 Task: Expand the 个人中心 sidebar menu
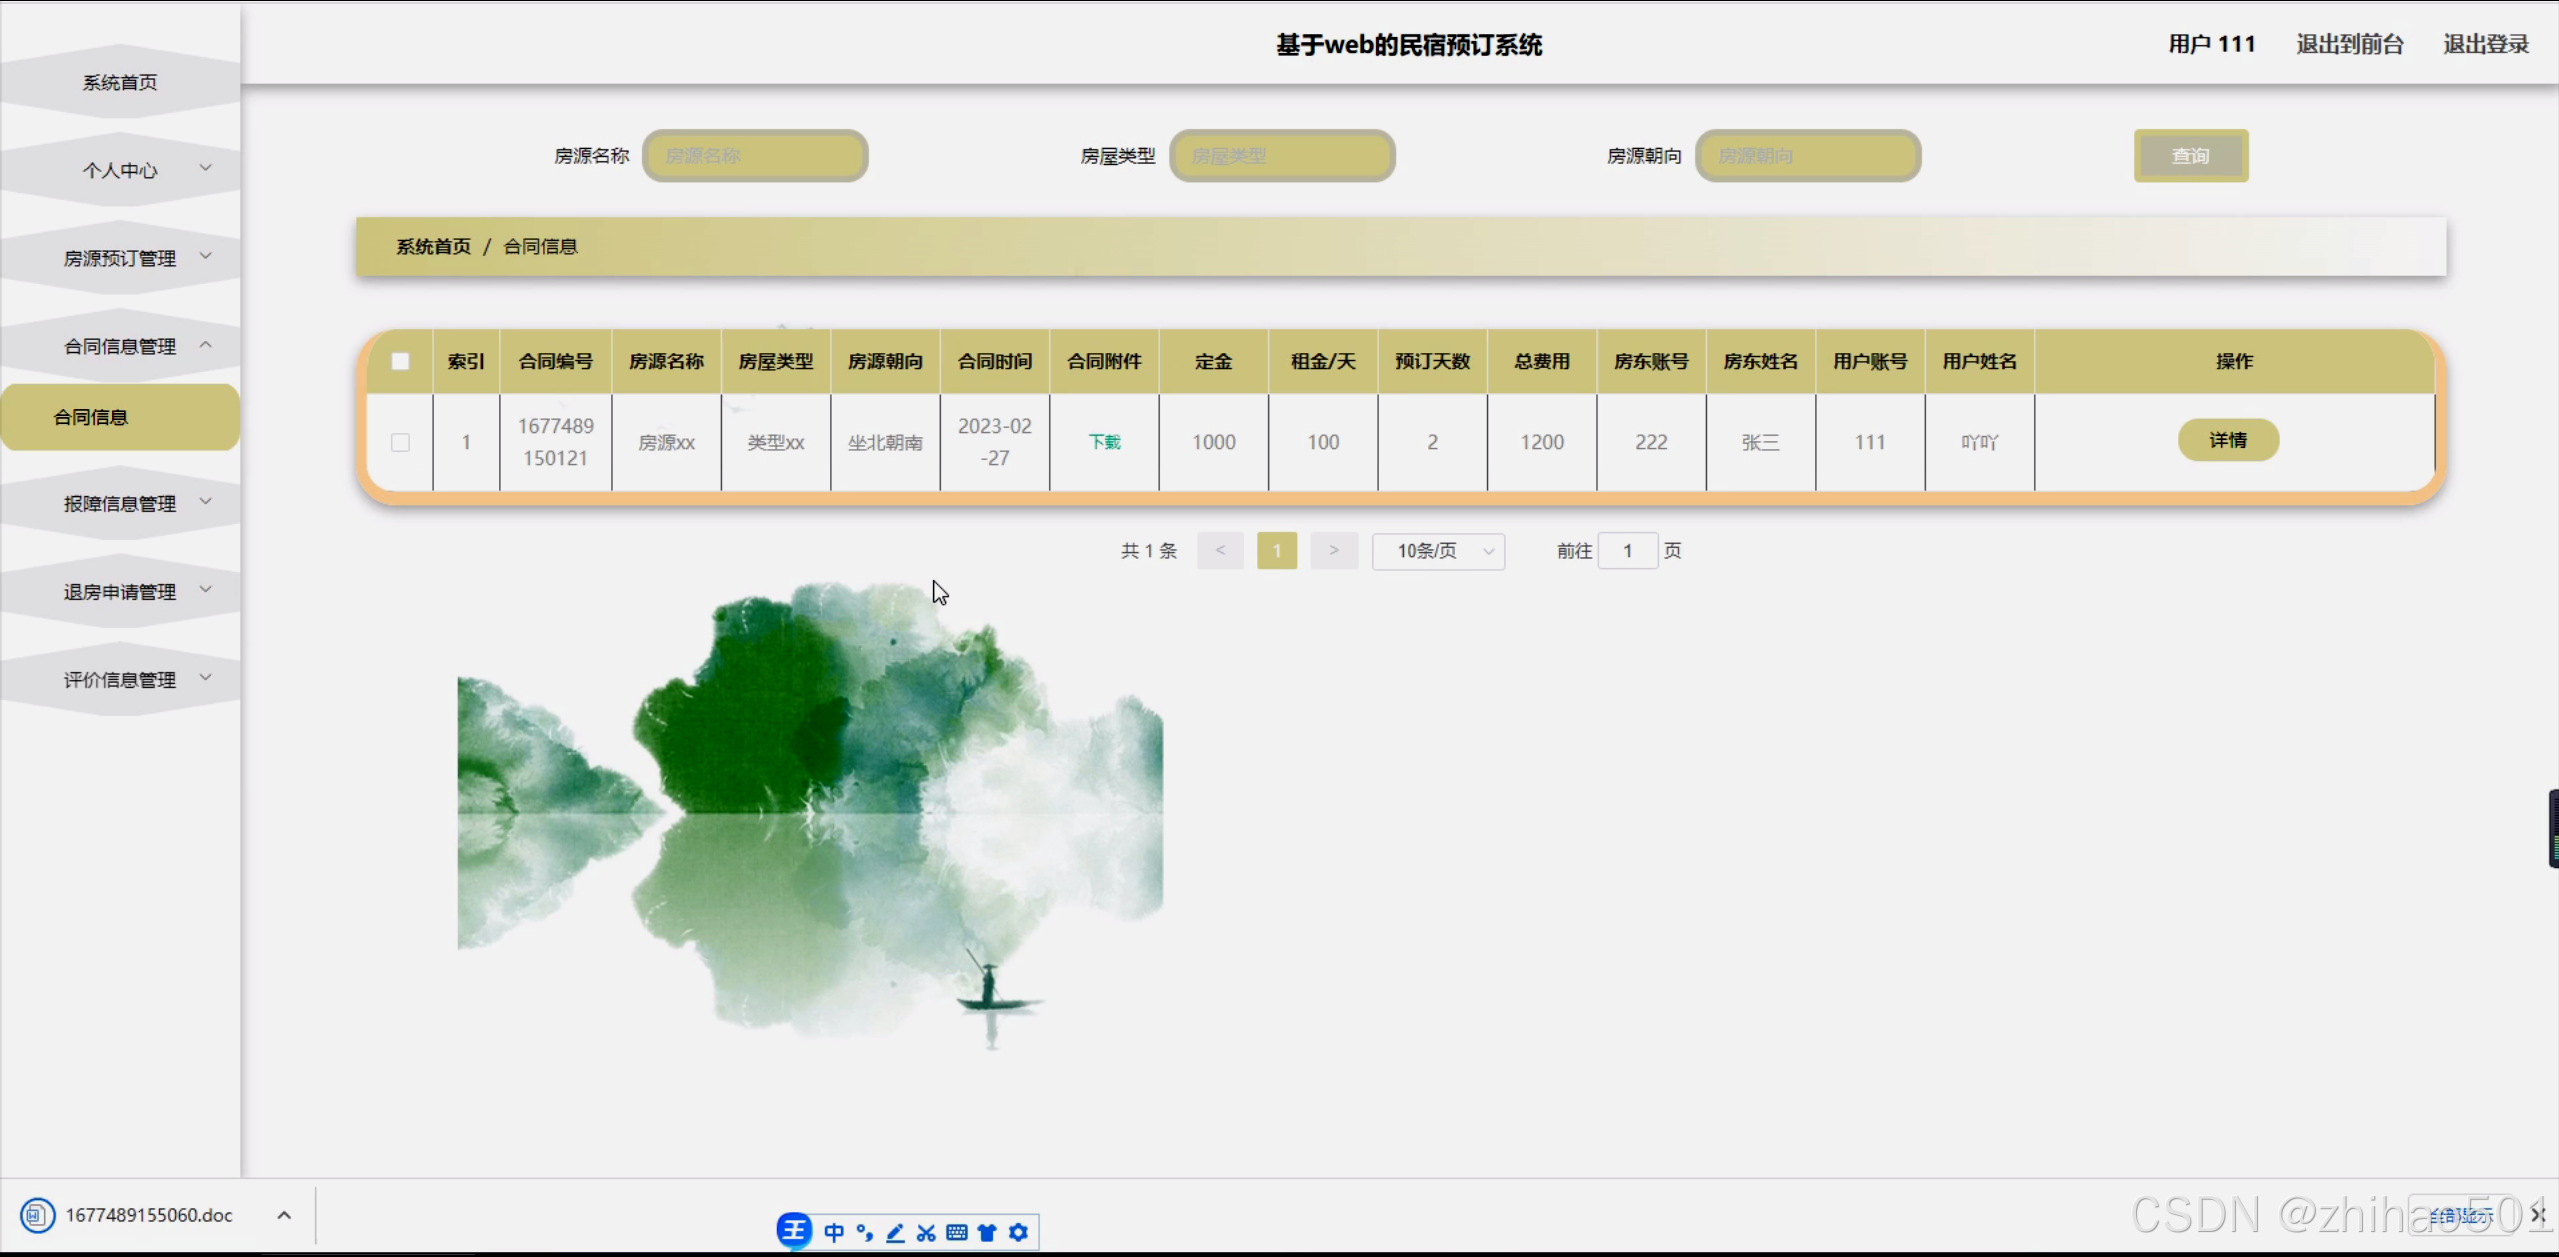119,170
